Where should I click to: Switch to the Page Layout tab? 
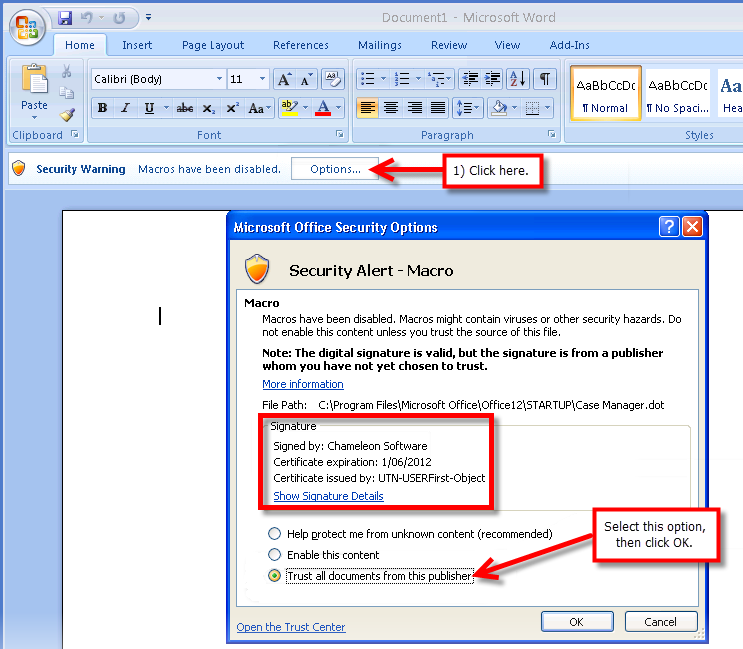213,45
